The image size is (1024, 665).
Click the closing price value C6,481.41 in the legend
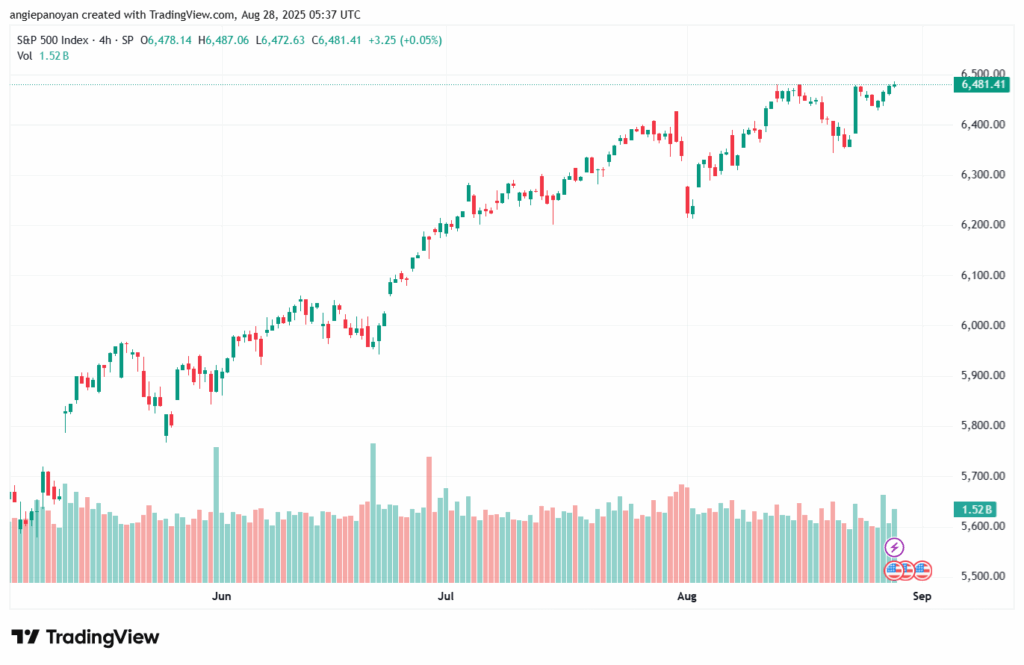click(336, 41)
